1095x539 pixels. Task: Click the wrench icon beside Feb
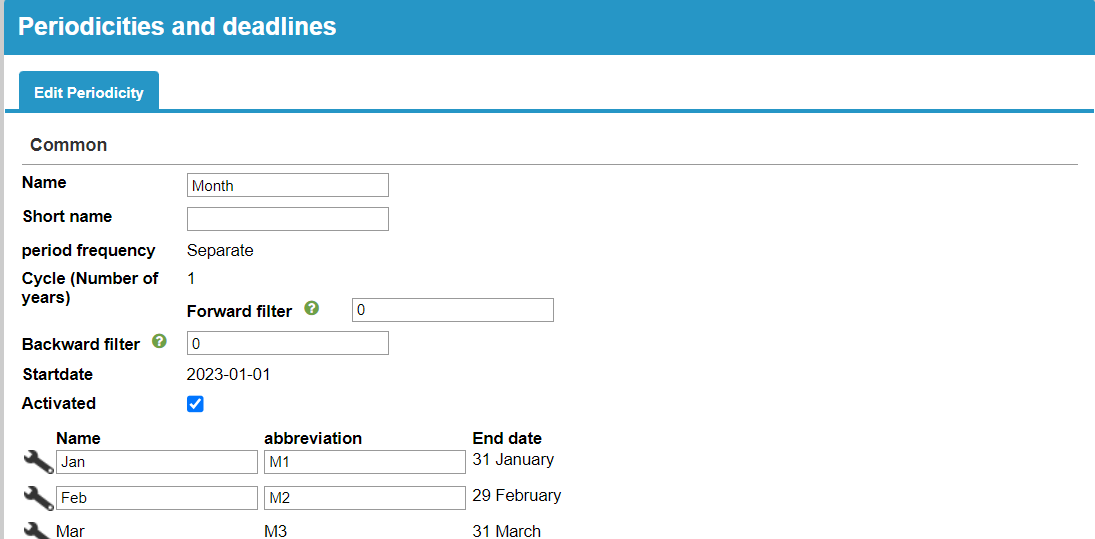tap(38, 498)
